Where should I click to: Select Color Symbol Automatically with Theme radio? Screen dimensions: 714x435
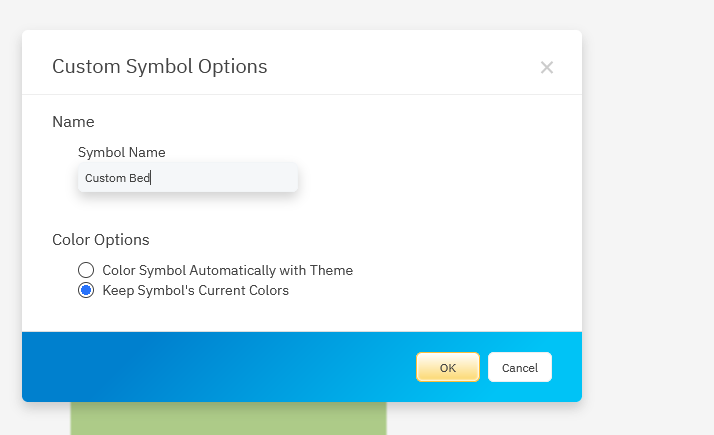[x=86, y=270]
